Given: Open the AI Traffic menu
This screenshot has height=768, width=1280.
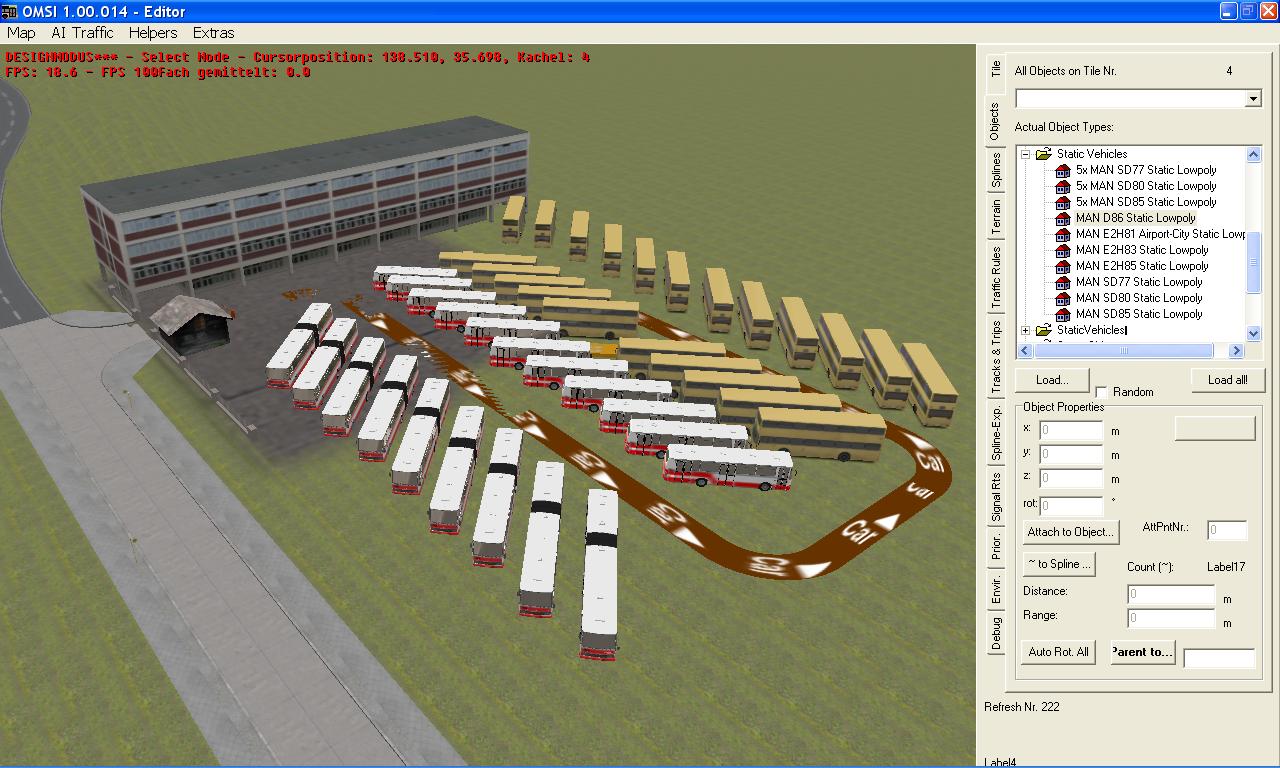Looking at the screenshot, I should point(82,33).
